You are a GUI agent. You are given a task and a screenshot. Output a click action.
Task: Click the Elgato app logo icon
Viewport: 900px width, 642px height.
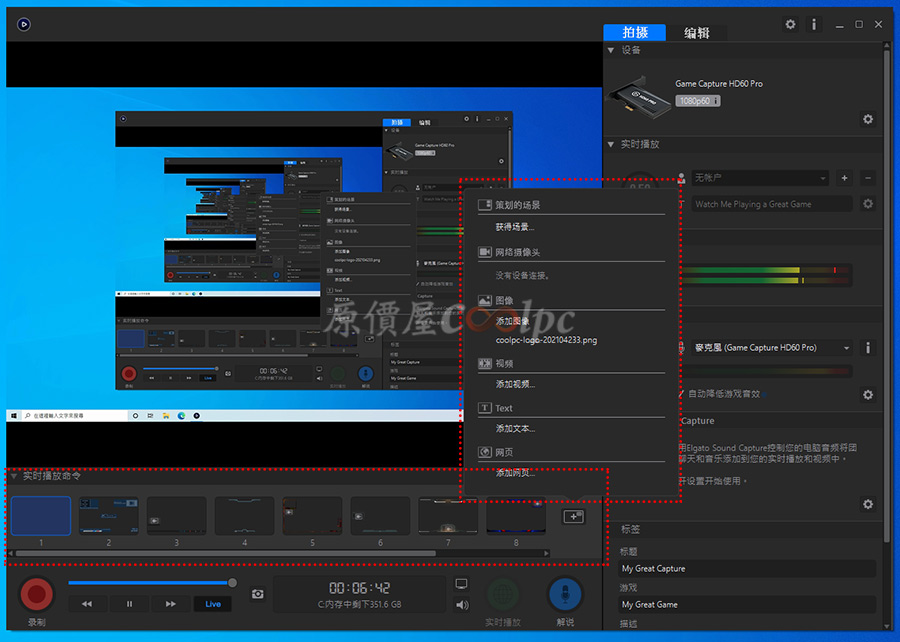(24, 24)
